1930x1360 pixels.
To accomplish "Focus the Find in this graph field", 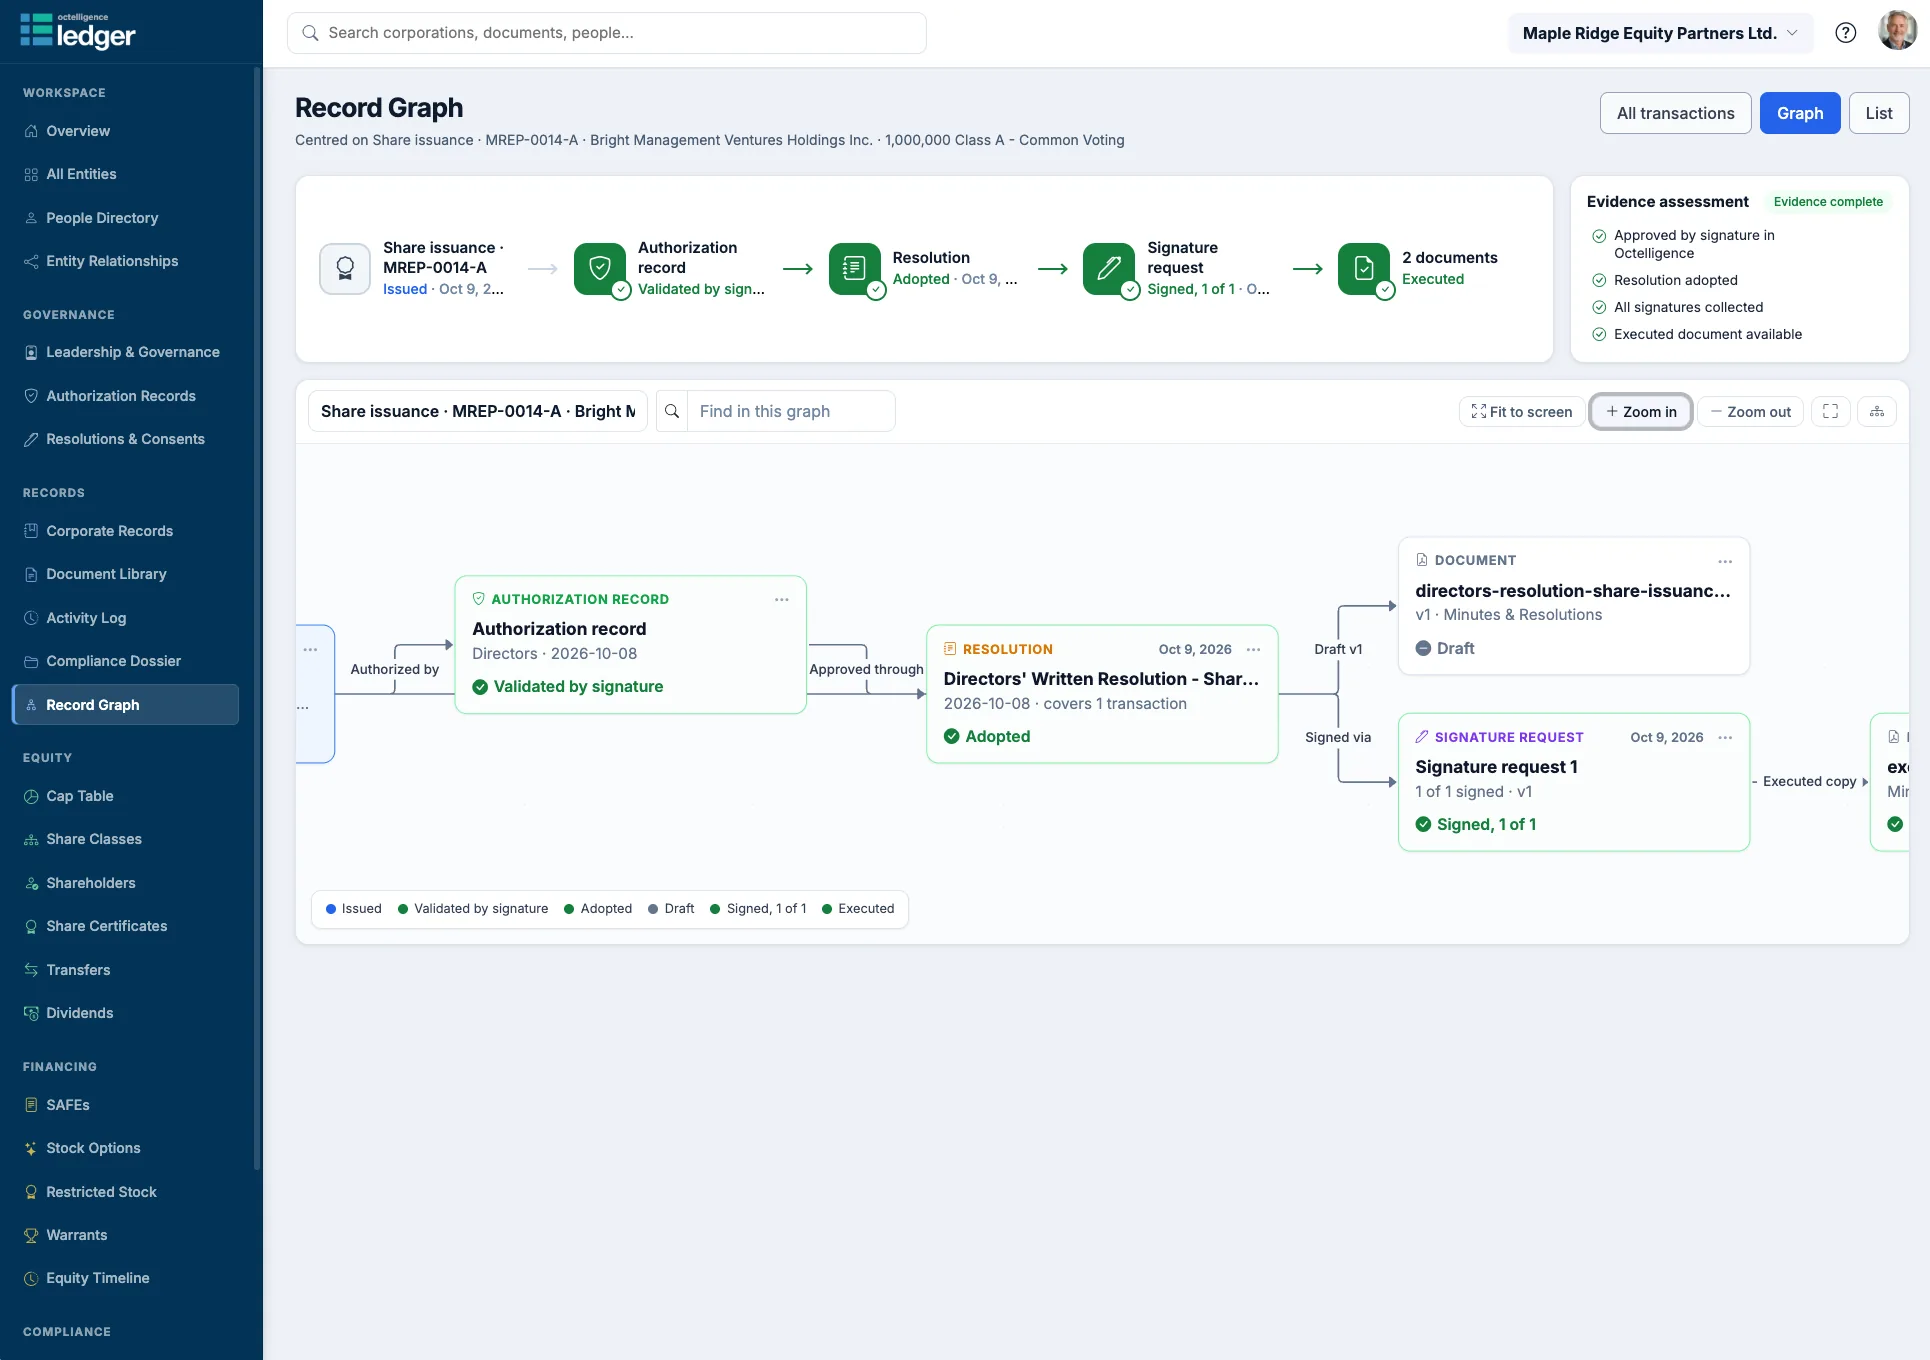I will pos(791,411).
